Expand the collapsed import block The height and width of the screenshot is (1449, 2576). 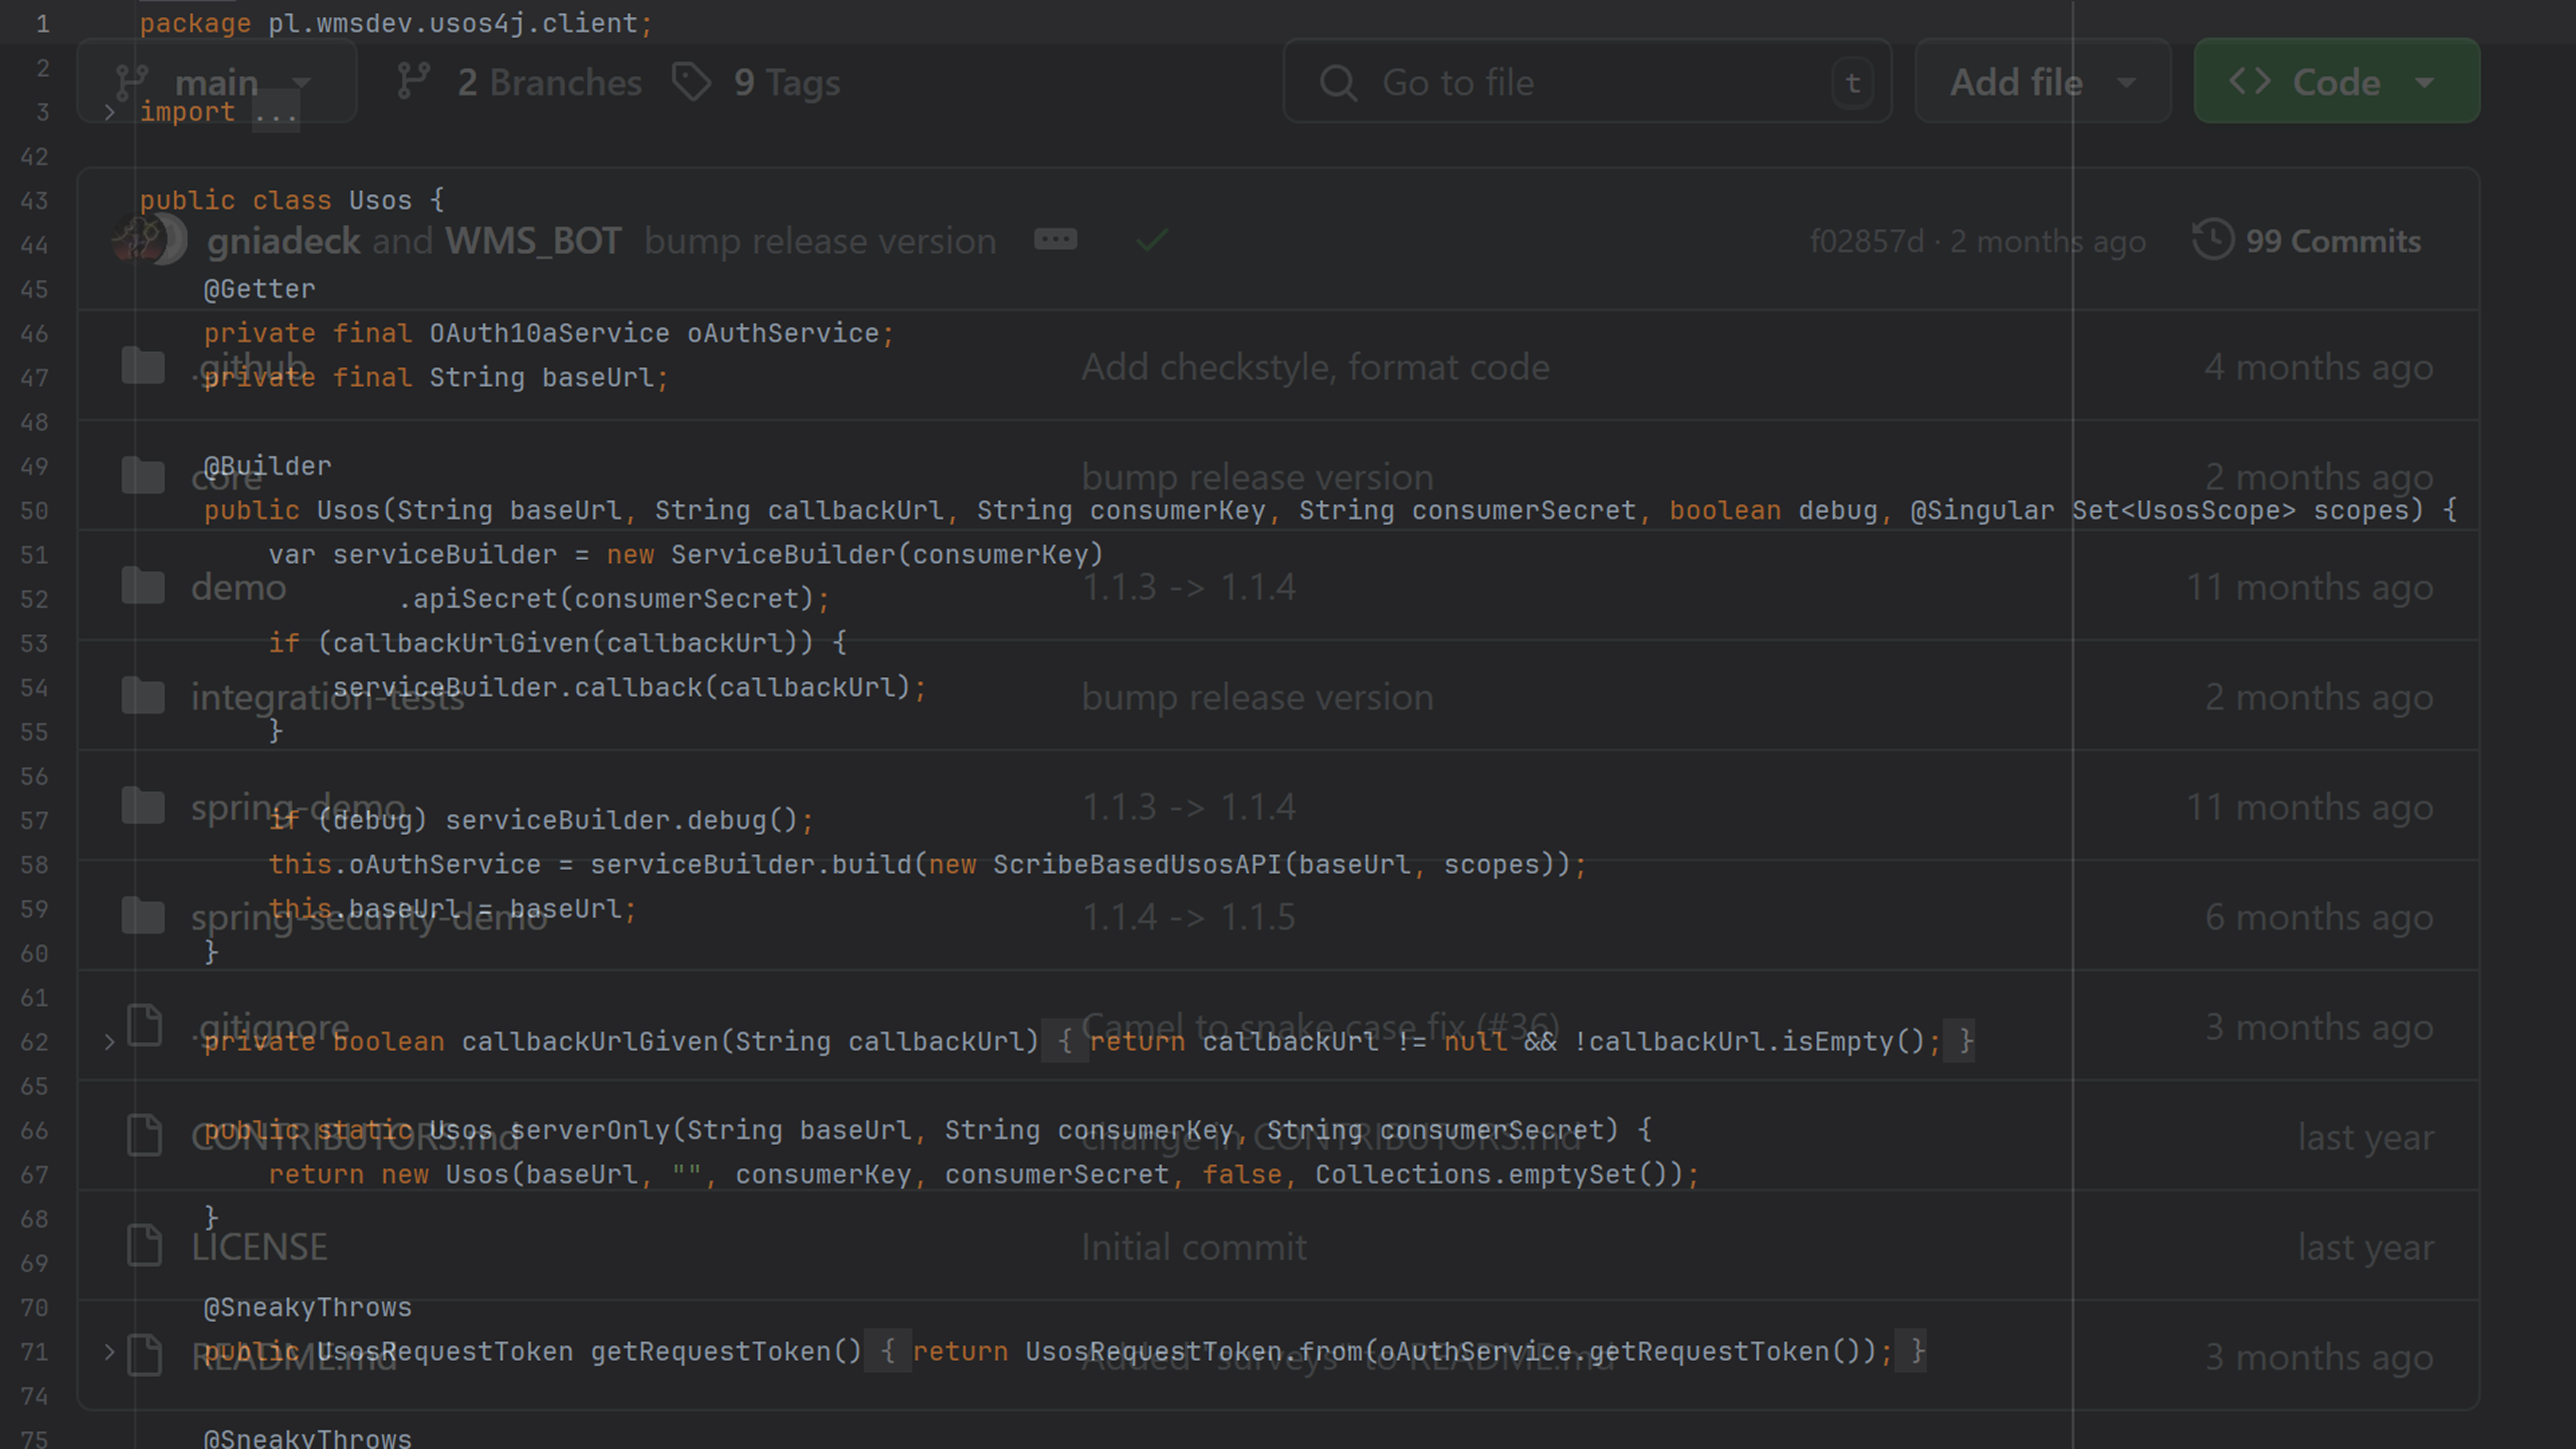110,113
